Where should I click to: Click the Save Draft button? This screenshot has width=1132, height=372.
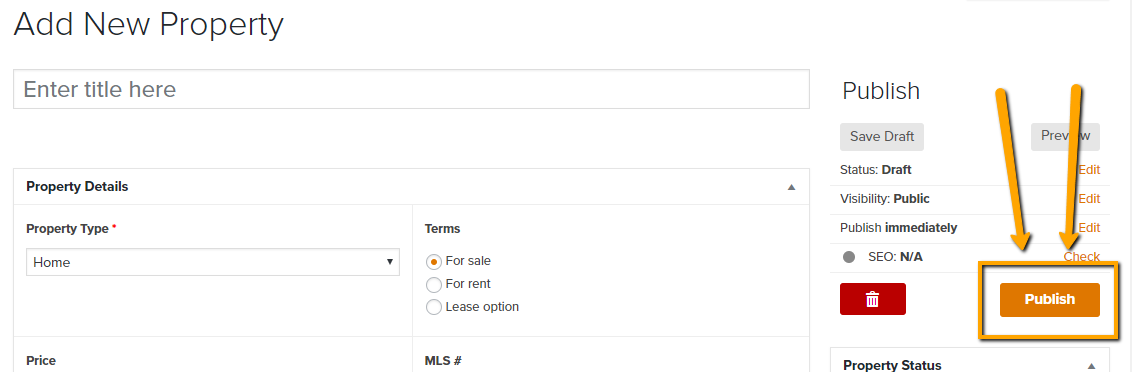tap(881, 137)
